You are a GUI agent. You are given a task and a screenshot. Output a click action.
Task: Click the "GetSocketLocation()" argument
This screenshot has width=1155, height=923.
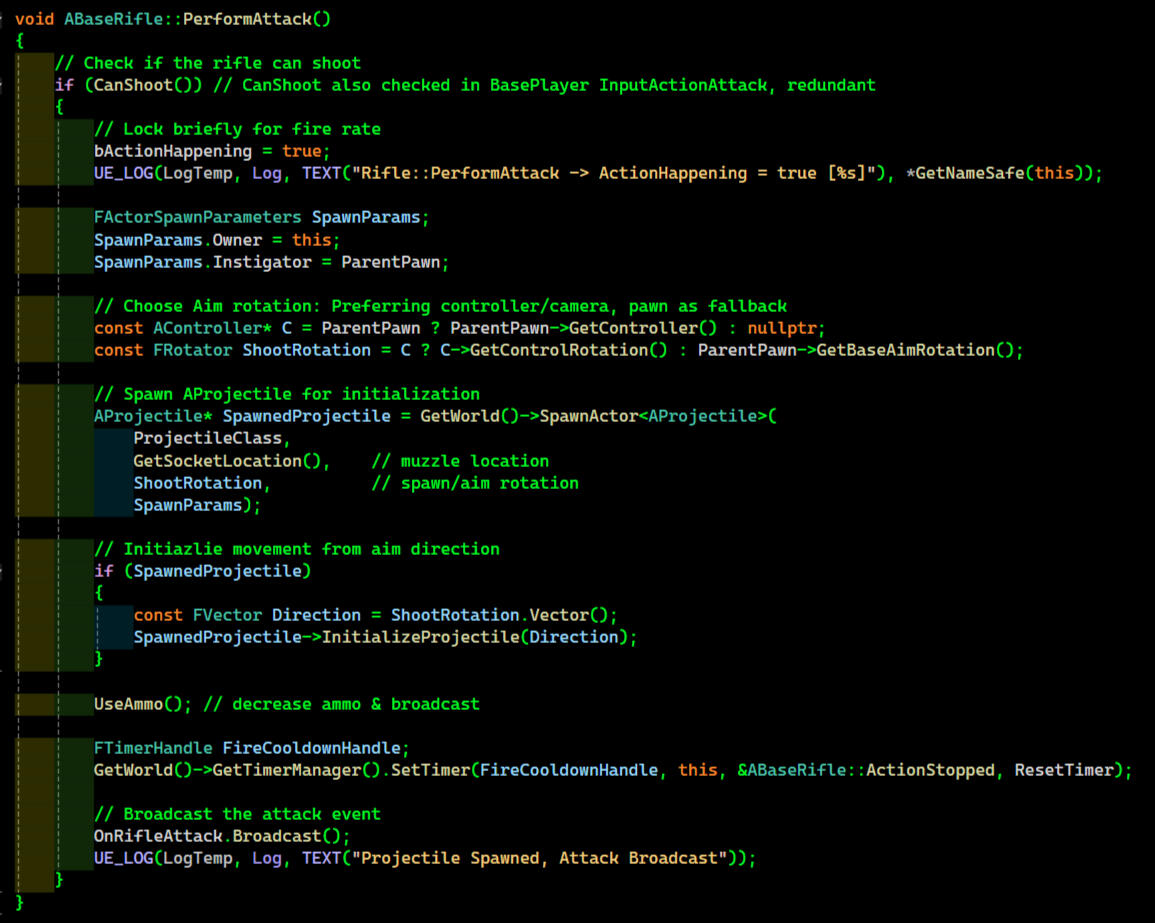(227, 461)
